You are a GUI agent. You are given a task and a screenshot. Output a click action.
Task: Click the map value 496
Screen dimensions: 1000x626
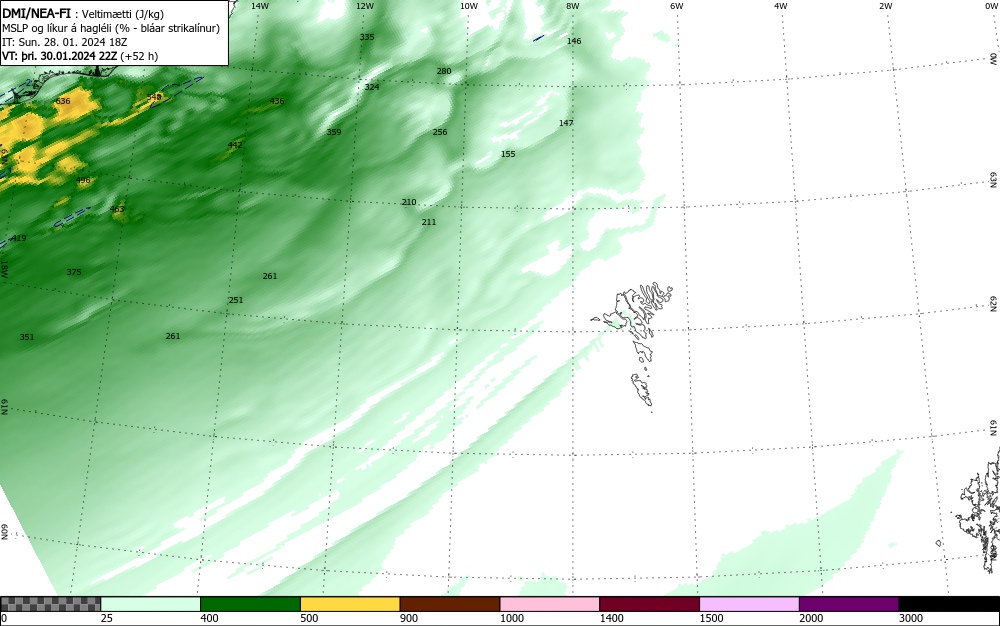[83, 180]
